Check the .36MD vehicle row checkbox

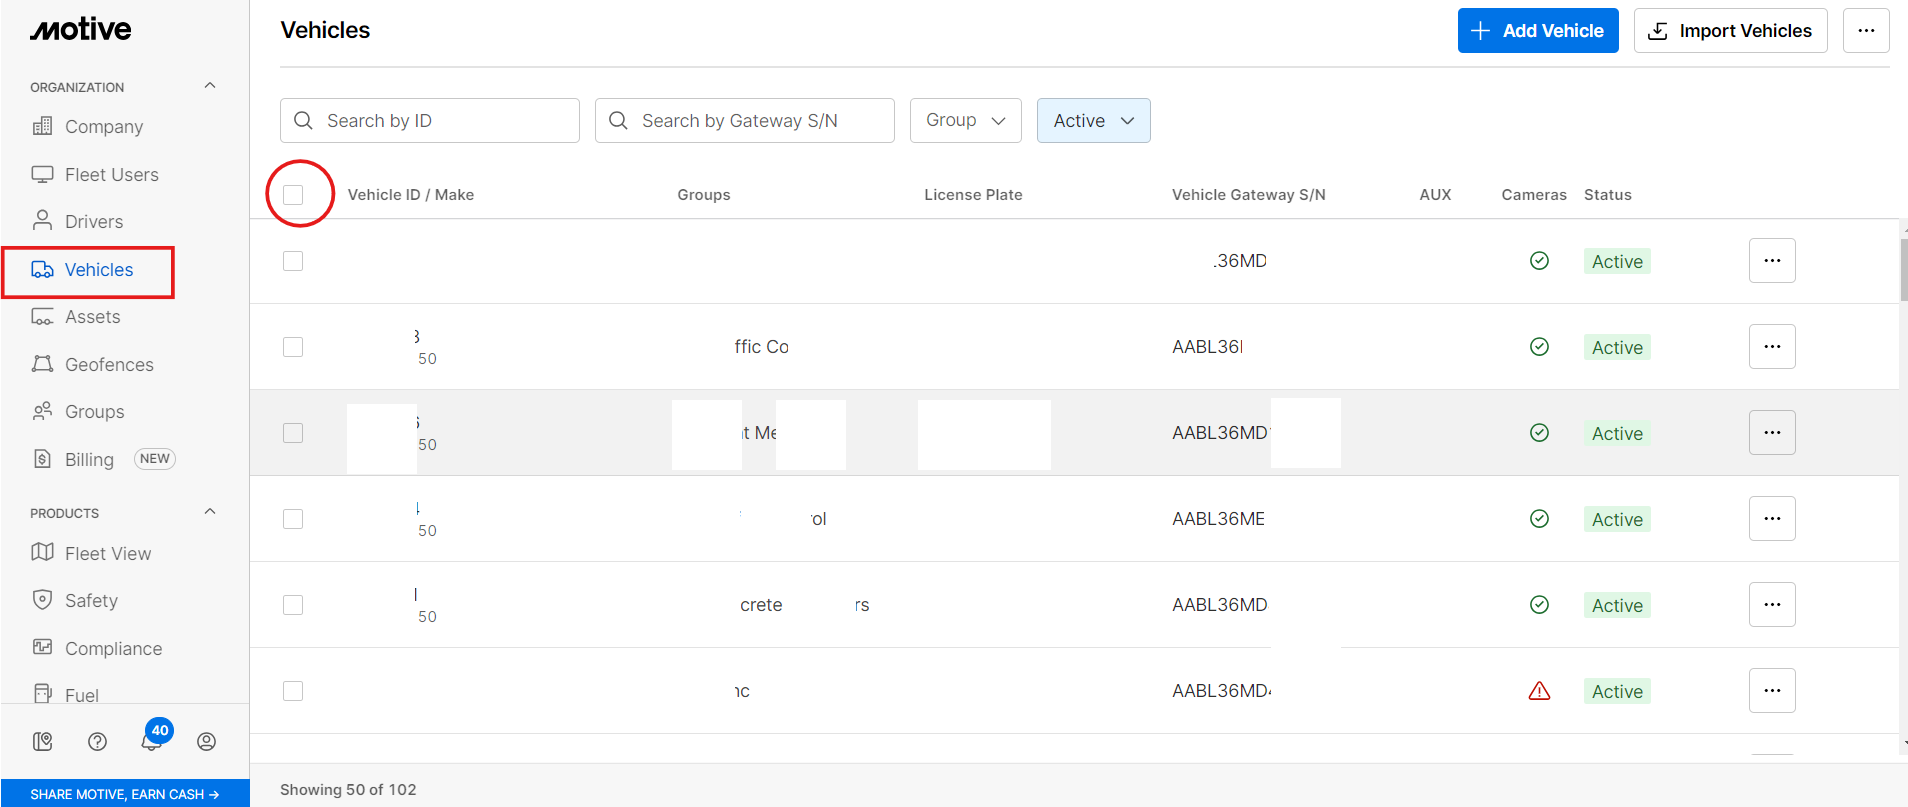[293, 260]
